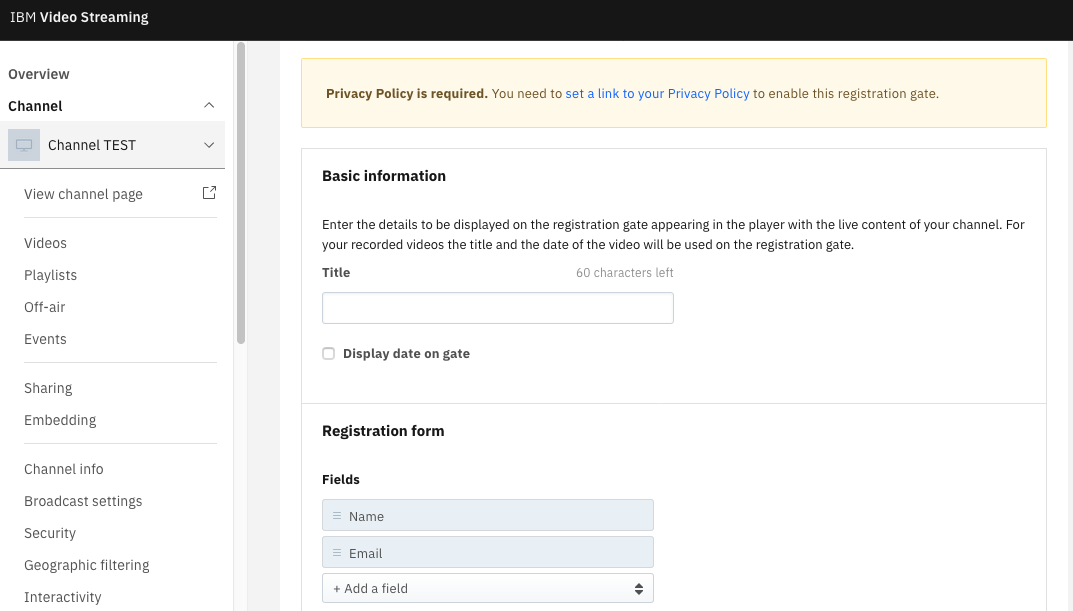Open the Sharing settings

click(48, 388)
